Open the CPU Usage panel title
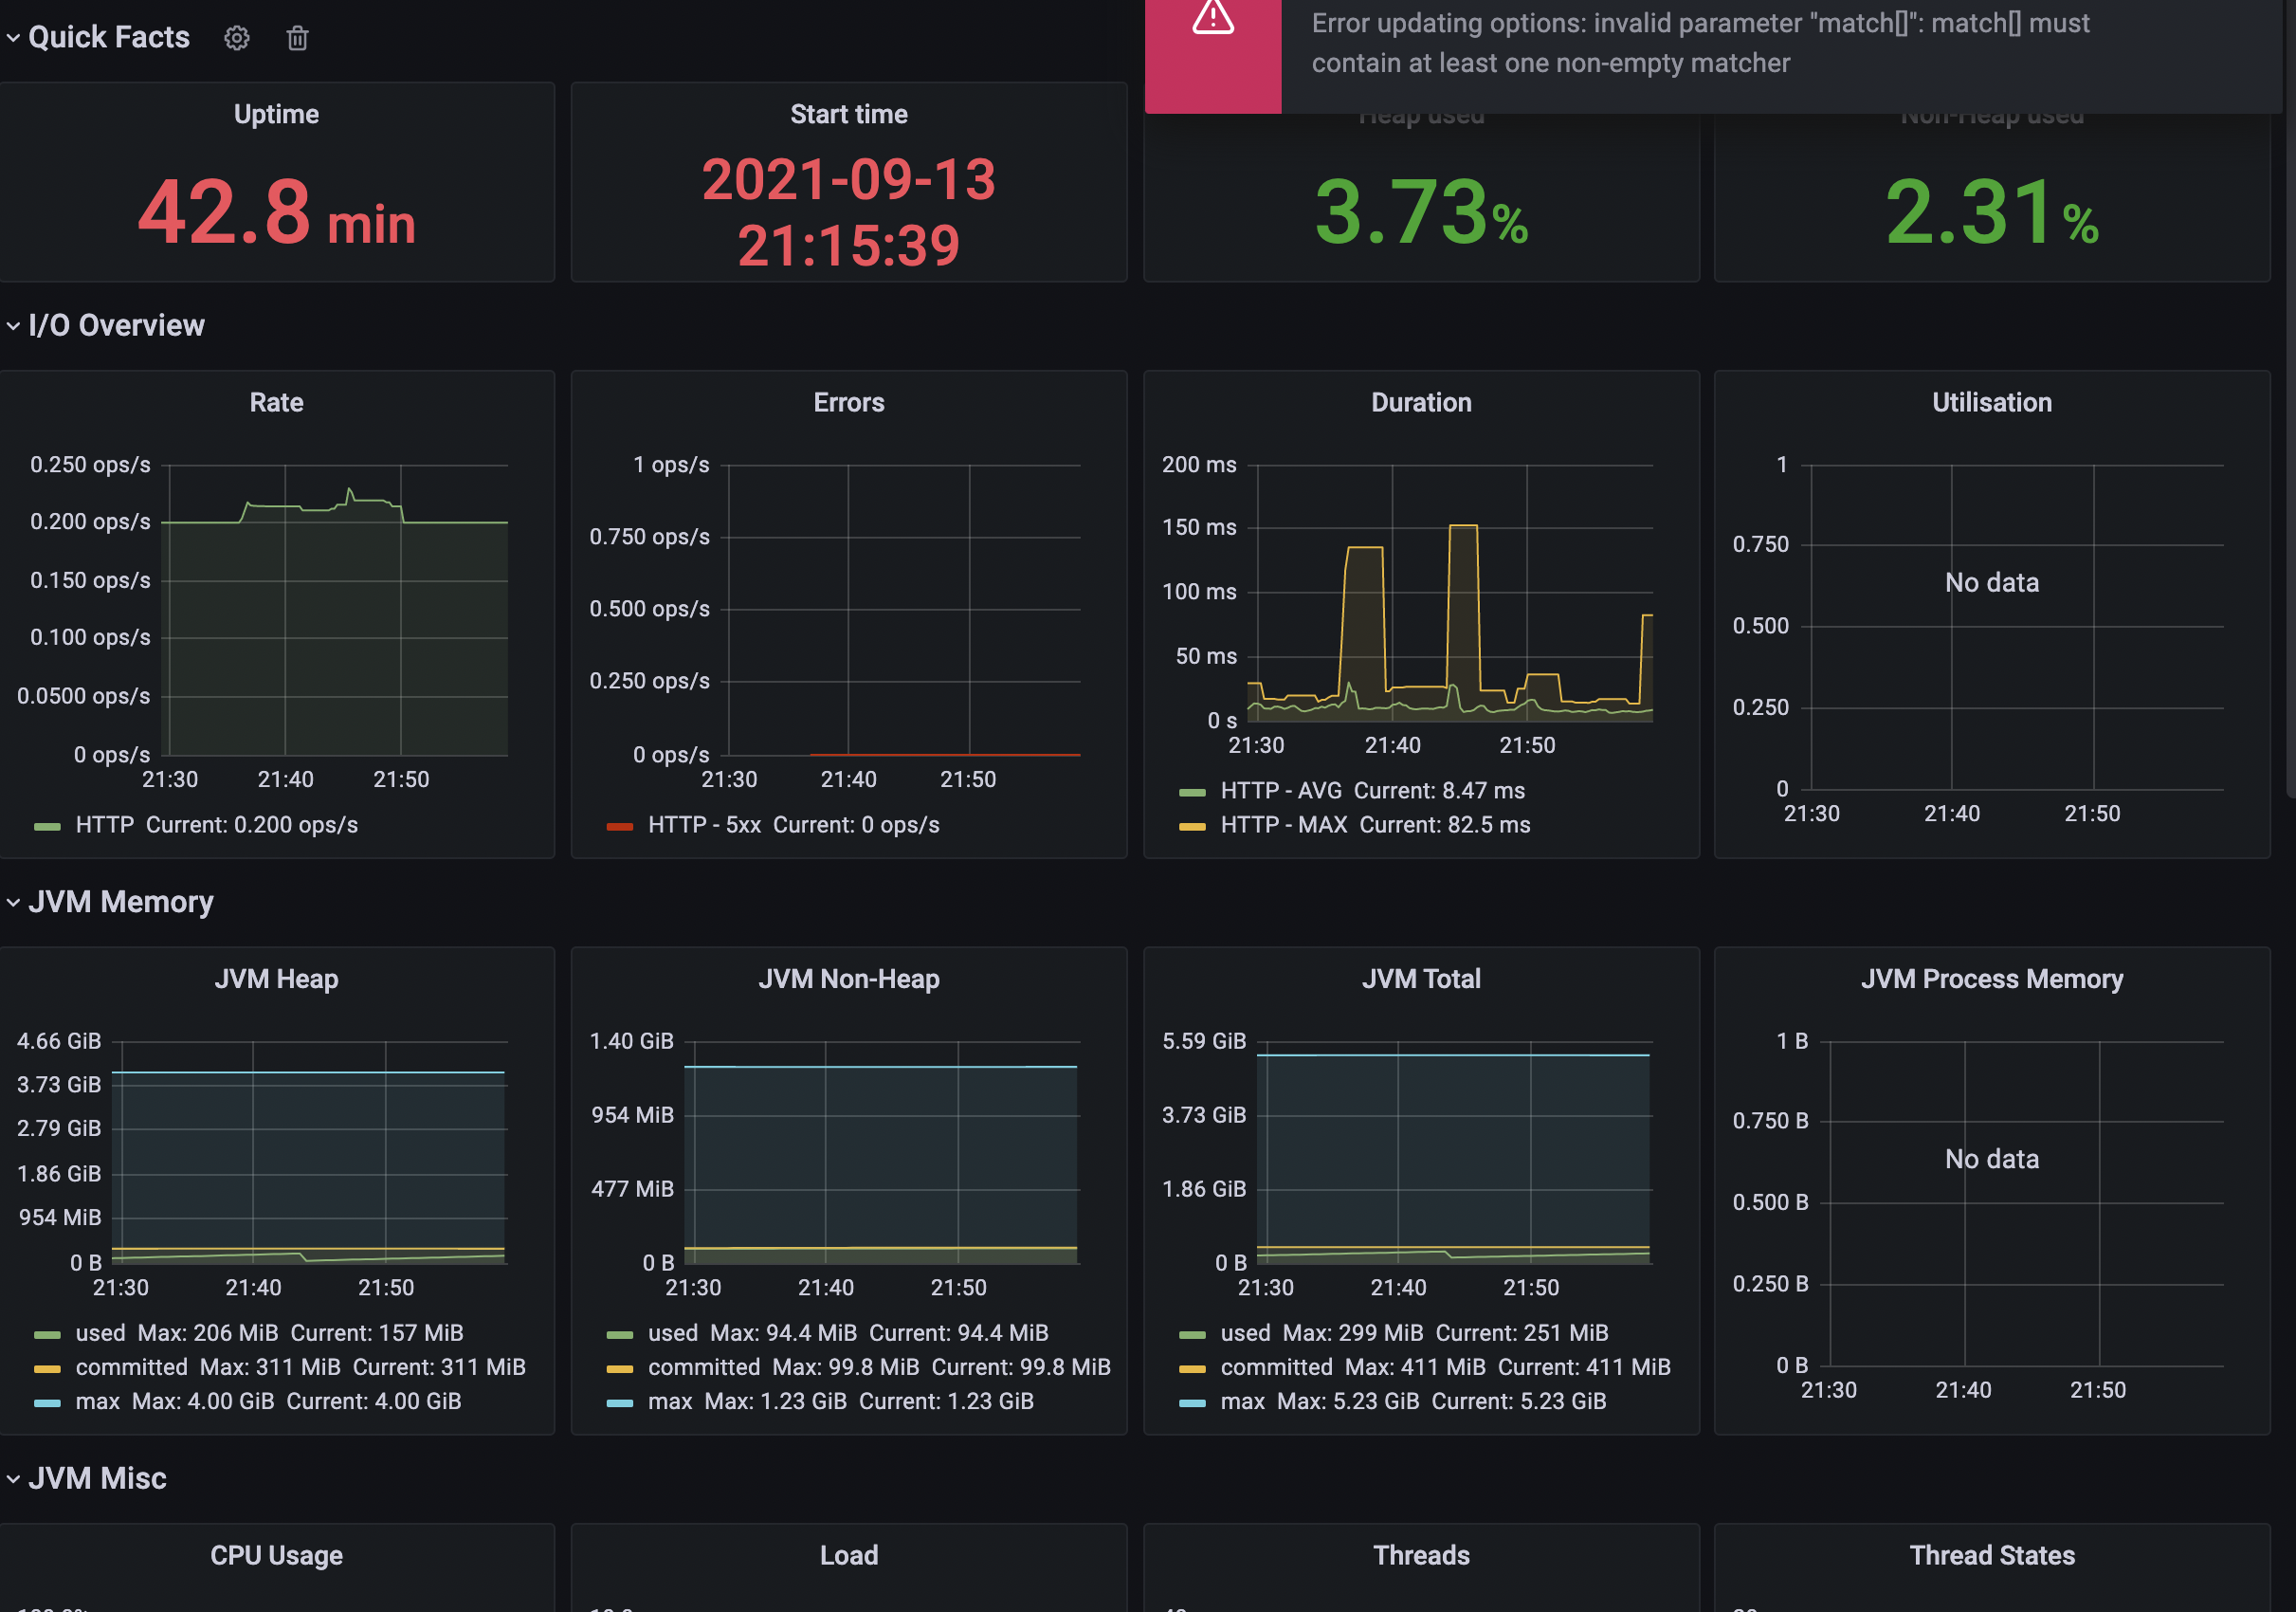Viewport: 2296px width, 1612px height. pyautogui.click(x=276, y=1555)
